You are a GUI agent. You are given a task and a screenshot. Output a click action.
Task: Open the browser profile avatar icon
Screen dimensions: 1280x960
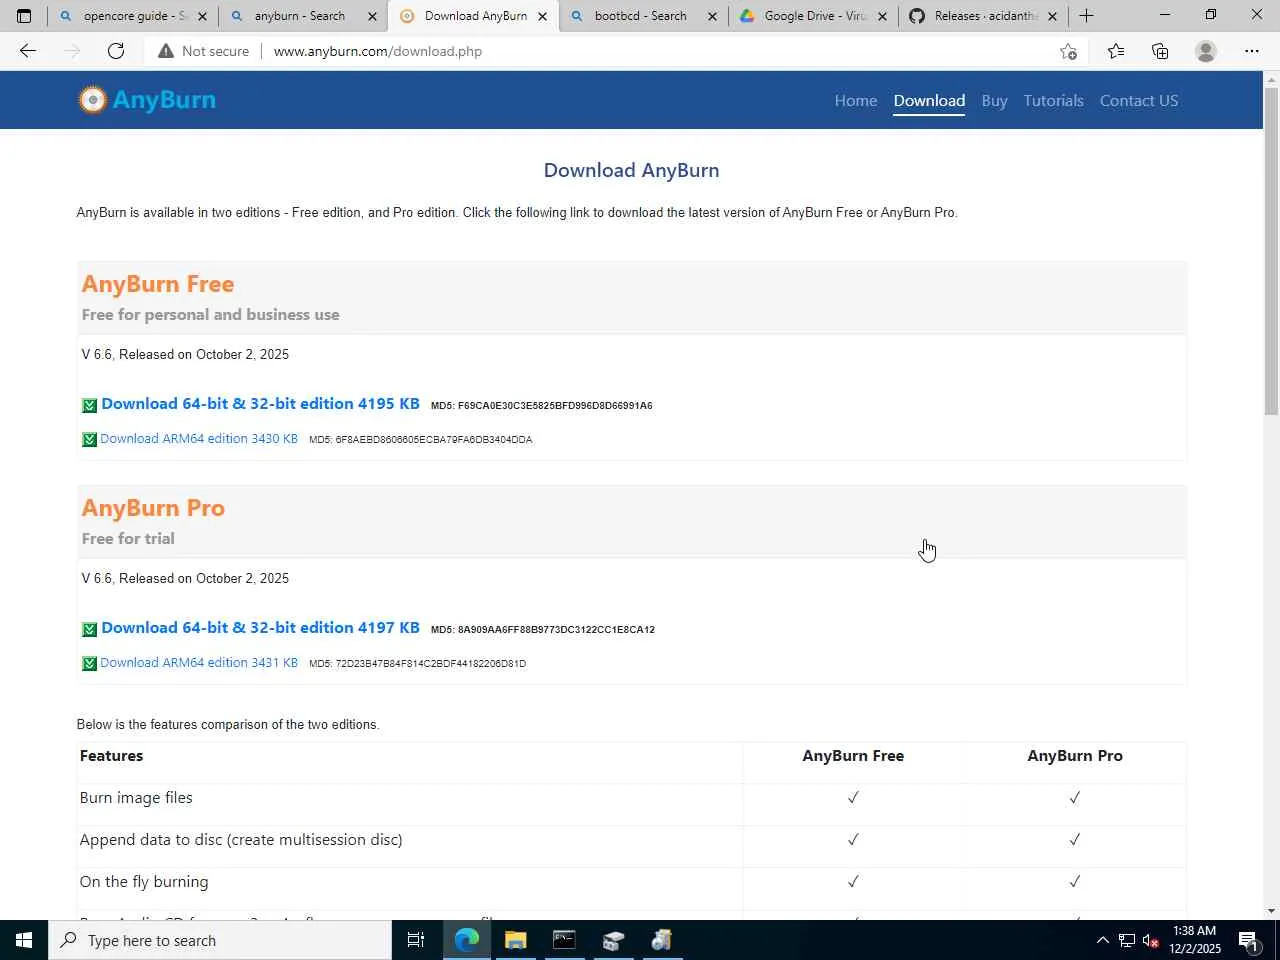pos(1206,51)
